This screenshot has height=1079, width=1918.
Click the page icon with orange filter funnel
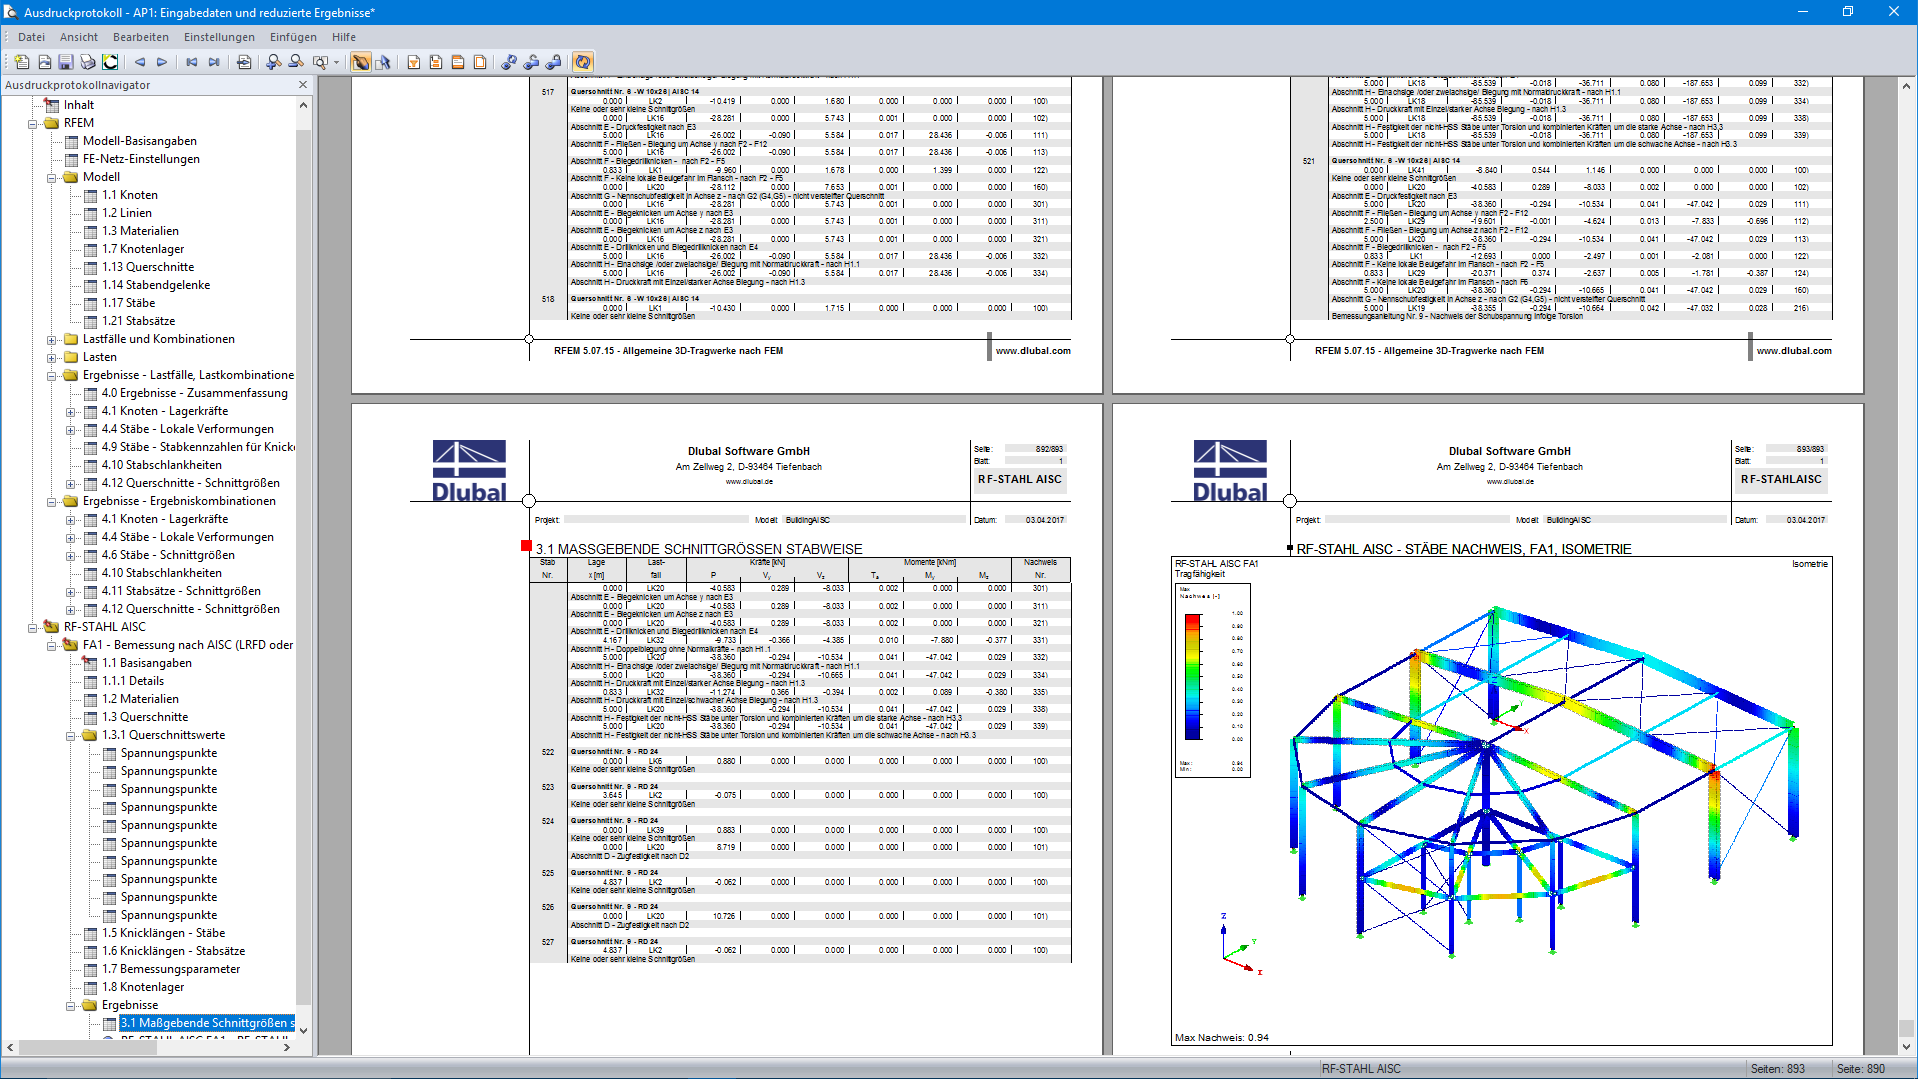click(414, 62)
